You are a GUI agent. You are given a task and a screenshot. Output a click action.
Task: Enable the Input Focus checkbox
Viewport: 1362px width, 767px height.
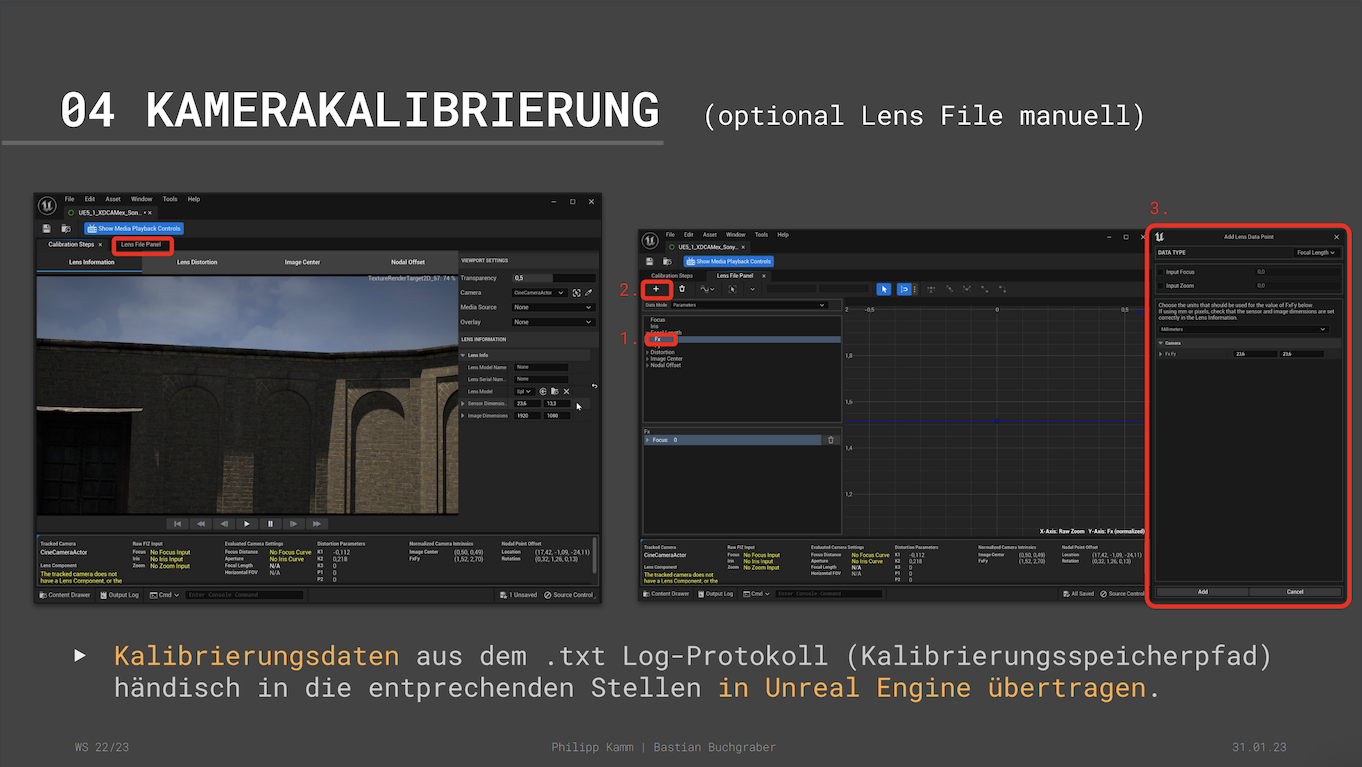tap(1161, 272)
